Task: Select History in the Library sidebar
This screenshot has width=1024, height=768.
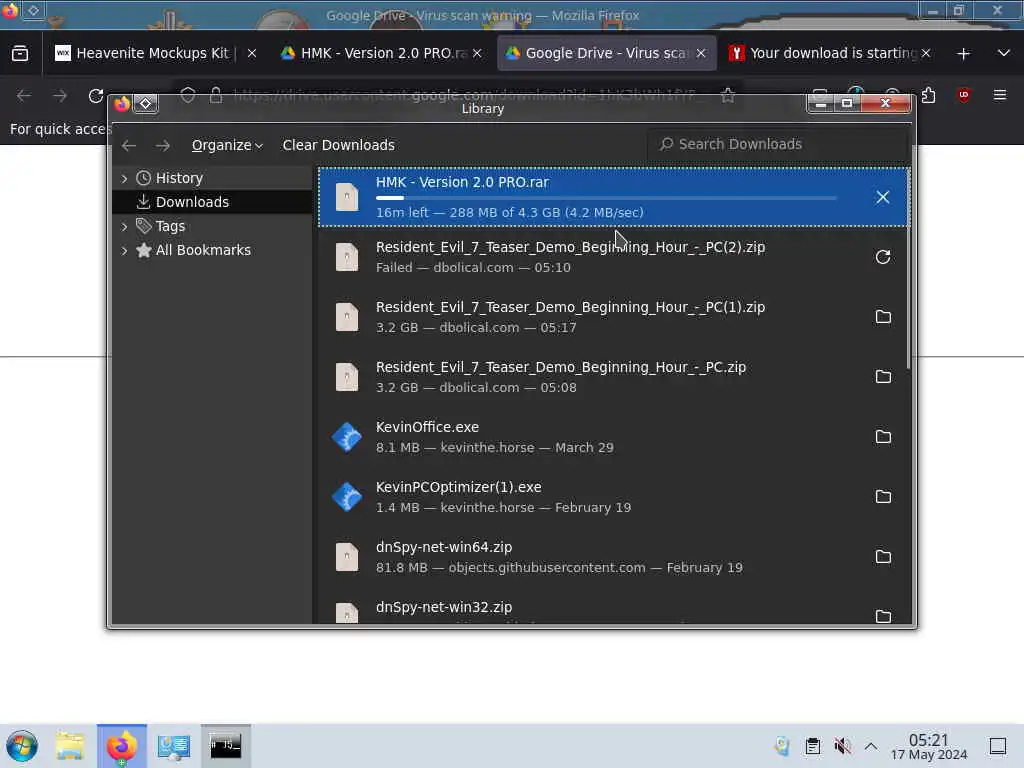Action: tap(213, 178)
